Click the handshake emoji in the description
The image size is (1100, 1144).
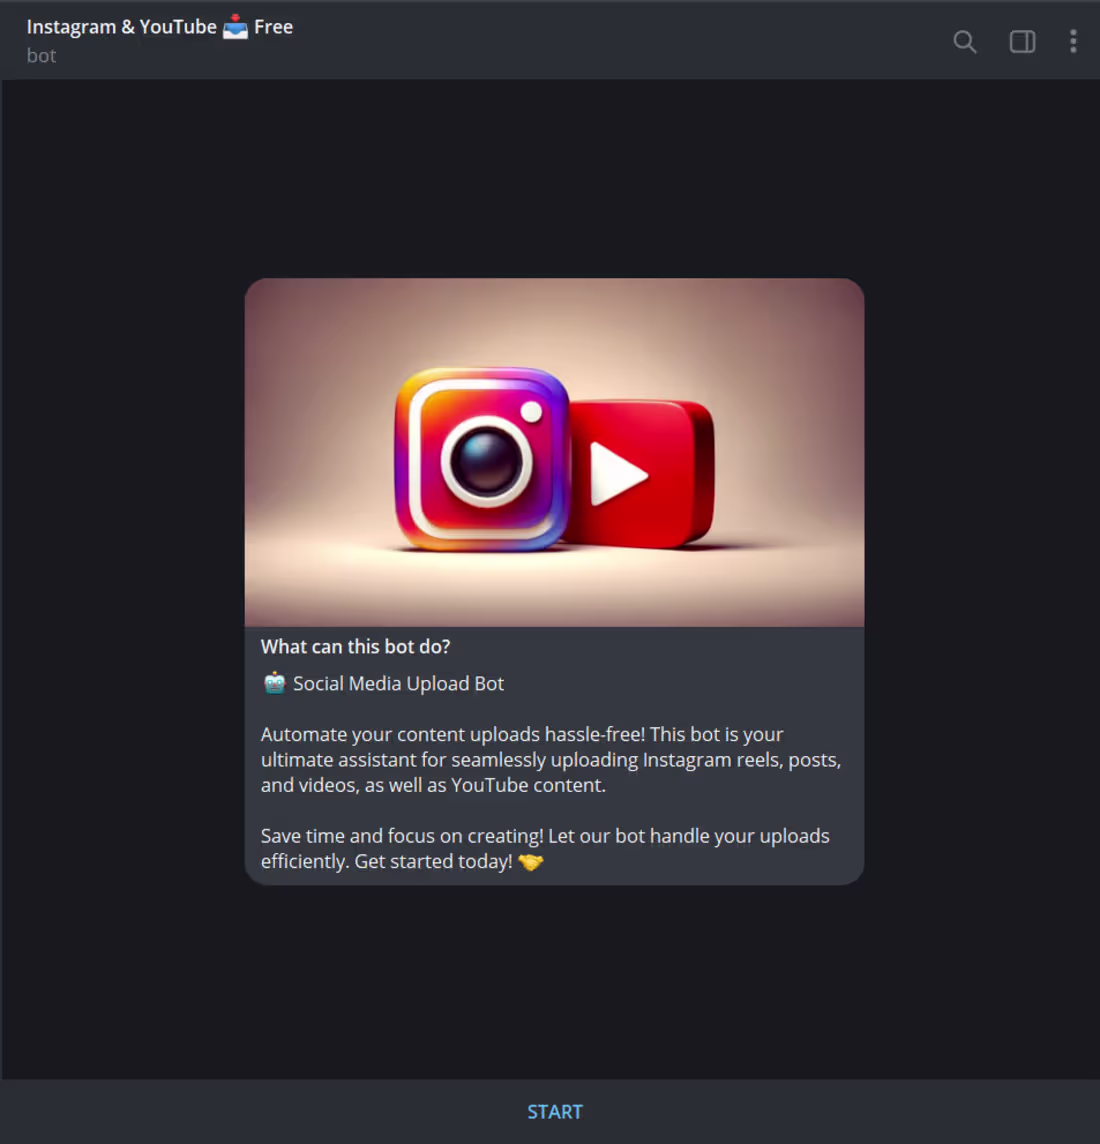pyautogui.click(x=529, y=861)
